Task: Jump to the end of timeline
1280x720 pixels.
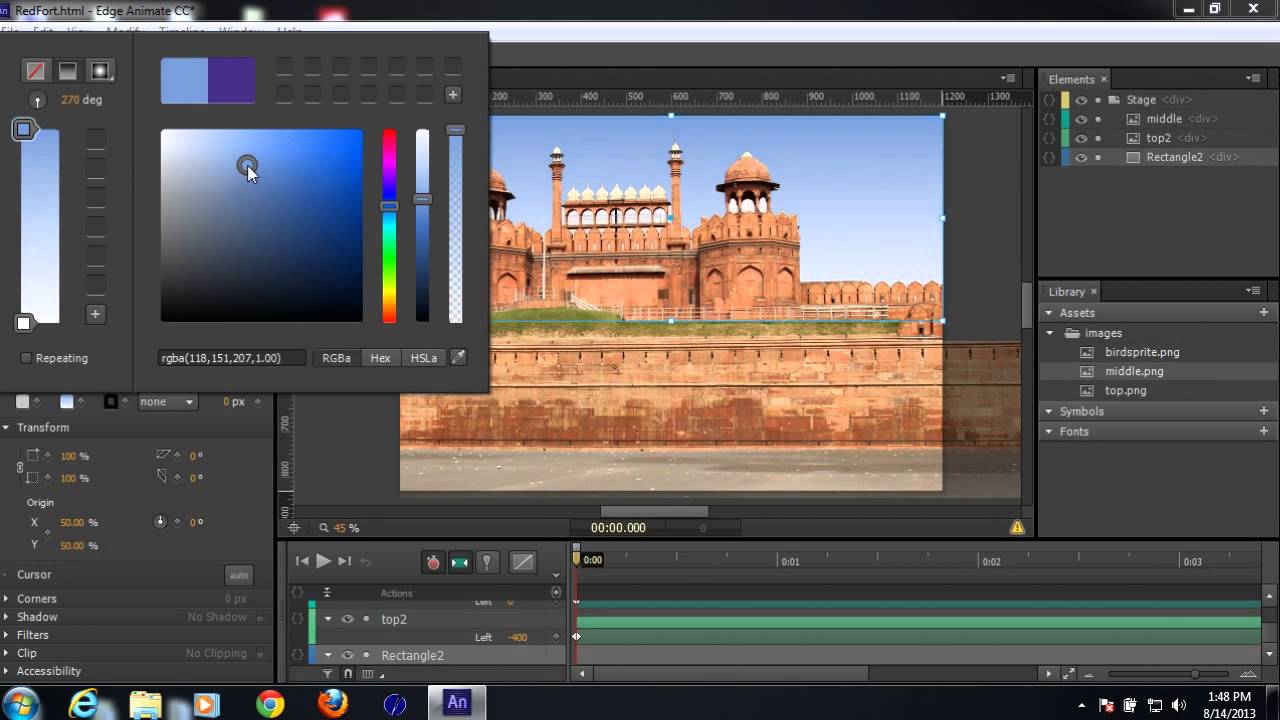Action: pyautogui.click(x=344, y=561)
